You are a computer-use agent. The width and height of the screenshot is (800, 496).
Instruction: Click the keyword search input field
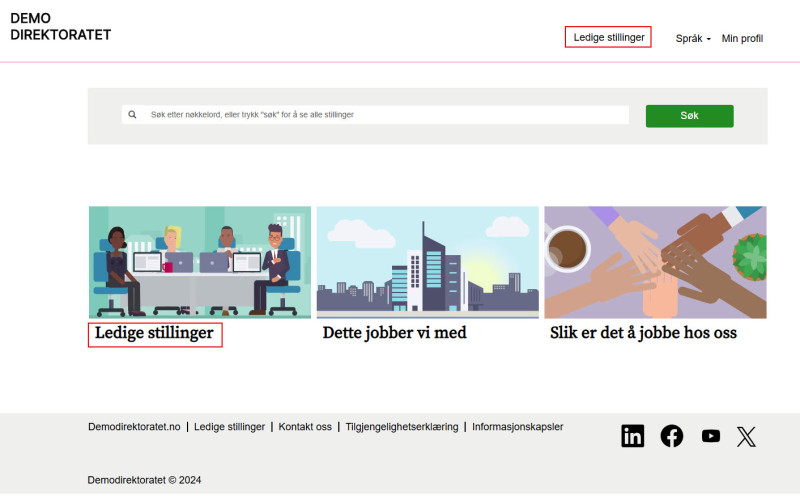[375, 115]
